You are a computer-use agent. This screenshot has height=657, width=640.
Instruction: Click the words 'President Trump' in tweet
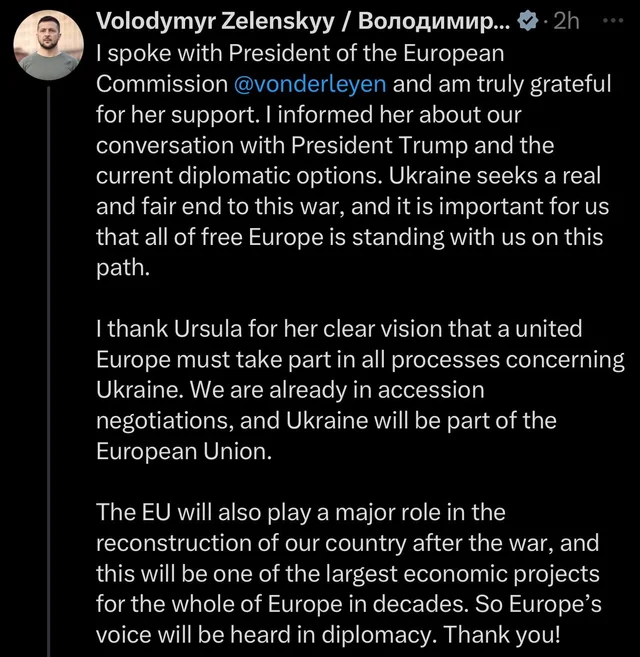coord(379,145)
